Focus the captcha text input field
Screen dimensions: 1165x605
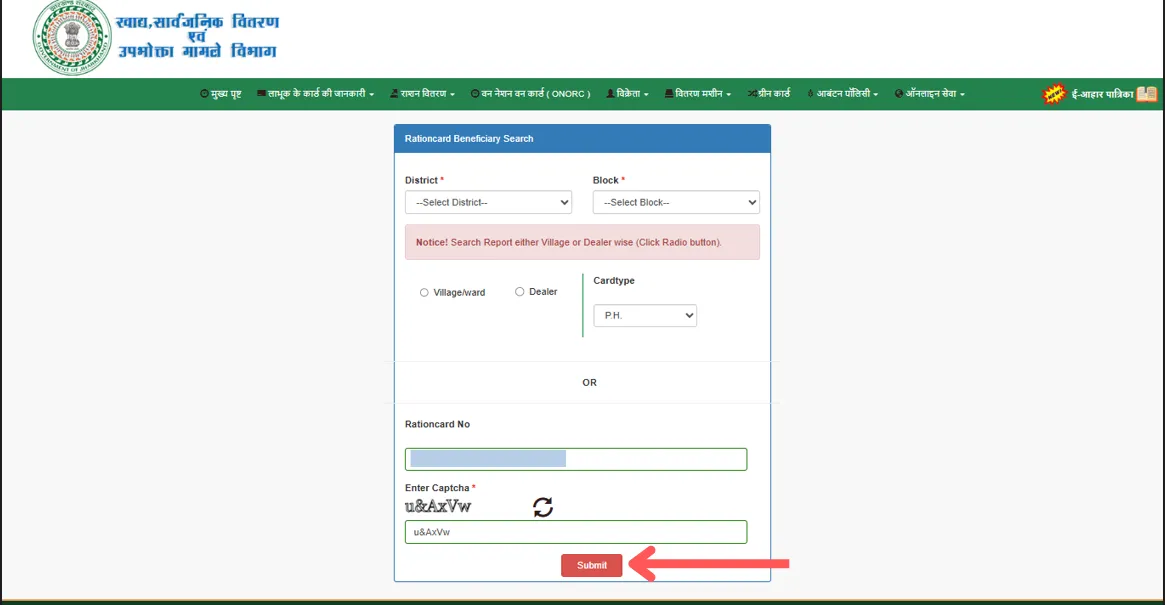point(576,532)
